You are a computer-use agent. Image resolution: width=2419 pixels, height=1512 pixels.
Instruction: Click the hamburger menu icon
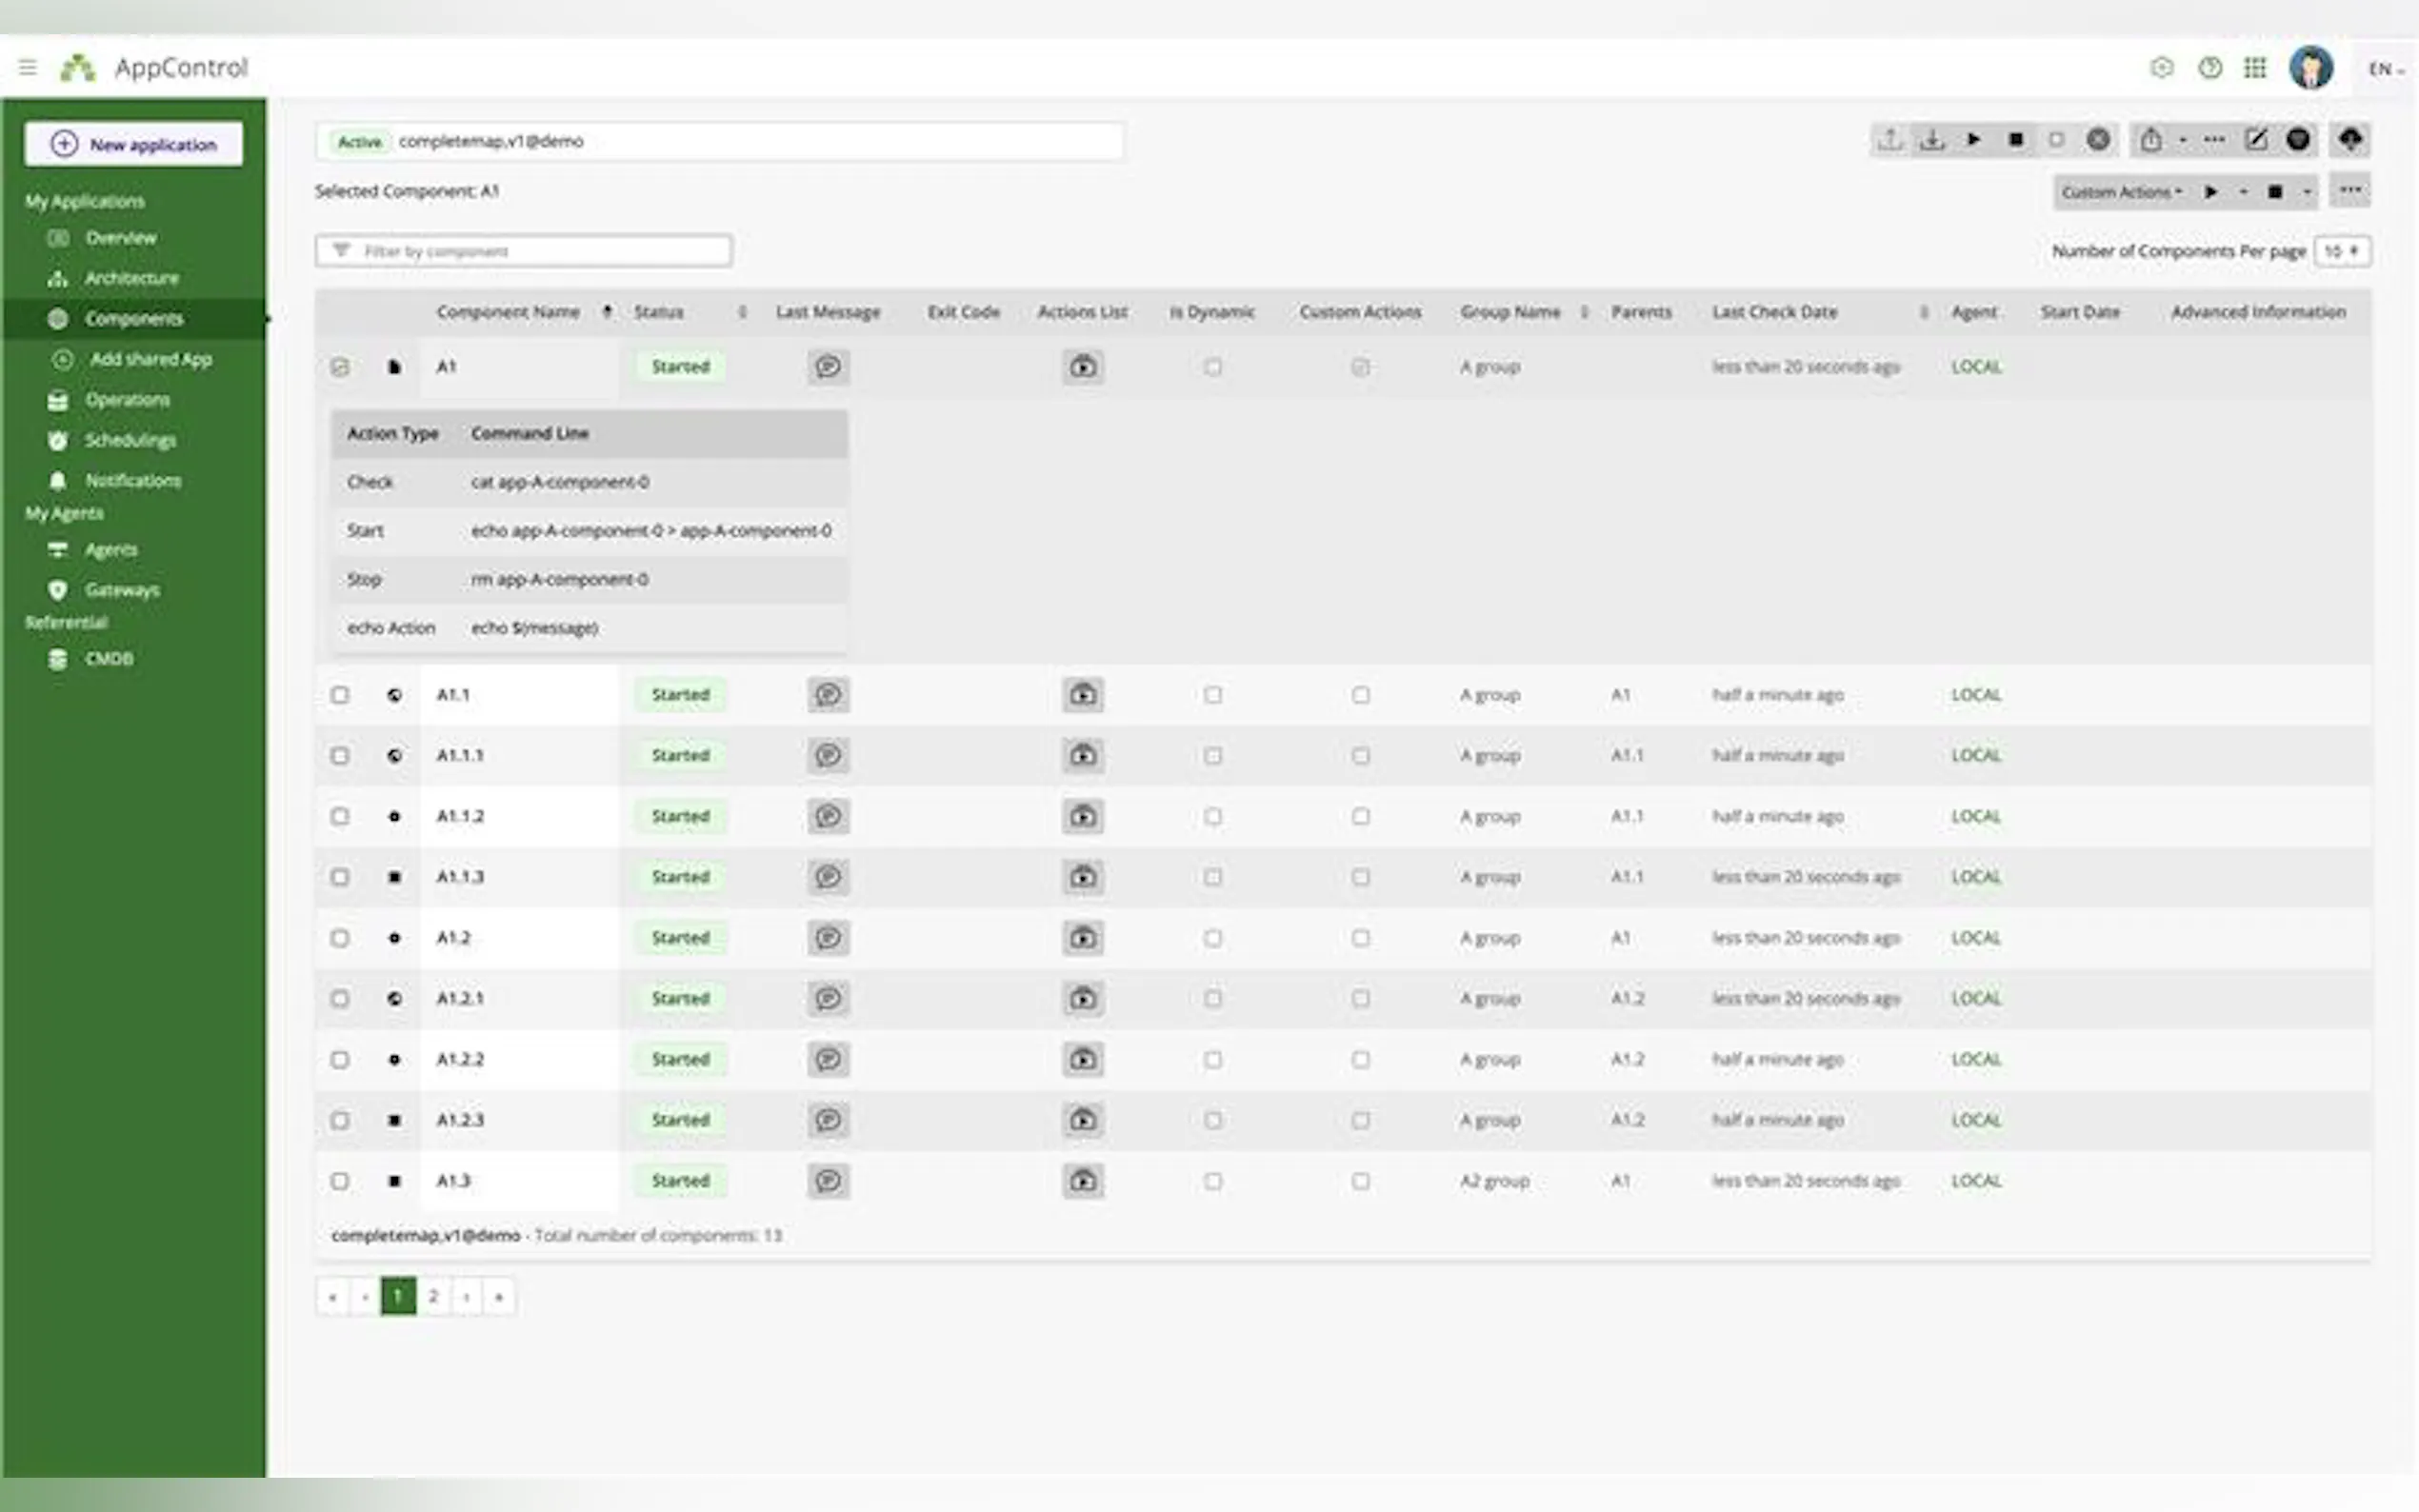[x=28, y=68]
